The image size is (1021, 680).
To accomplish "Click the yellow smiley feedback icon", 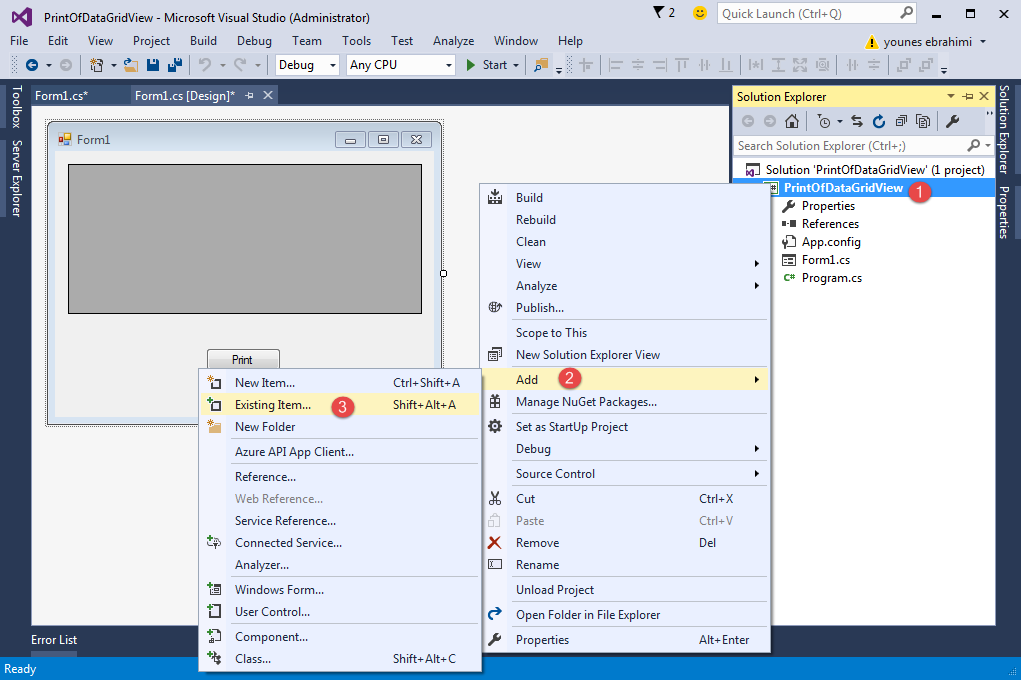I will (x=700, y=13).
